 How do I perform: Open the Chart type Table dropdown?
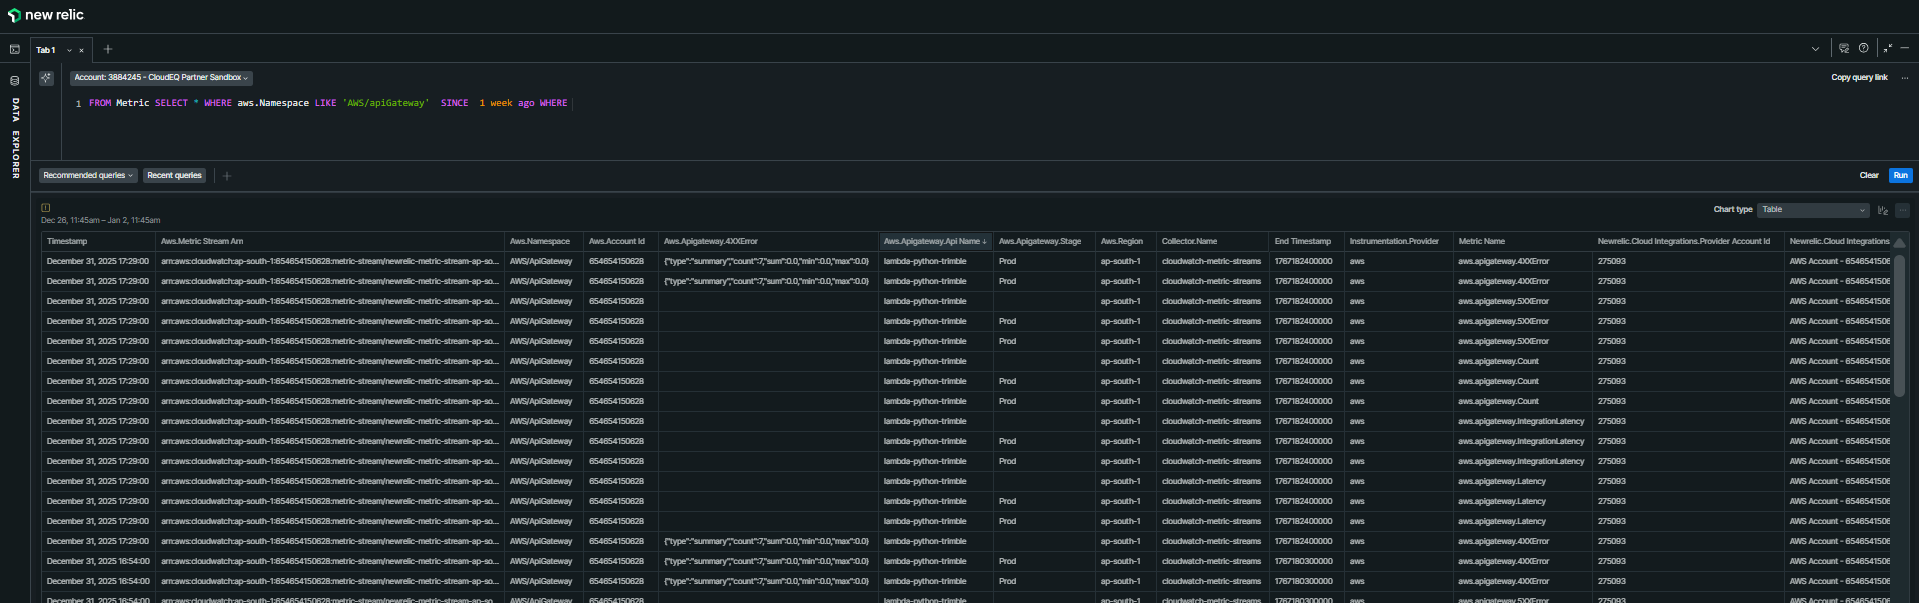click(1814, 210)
